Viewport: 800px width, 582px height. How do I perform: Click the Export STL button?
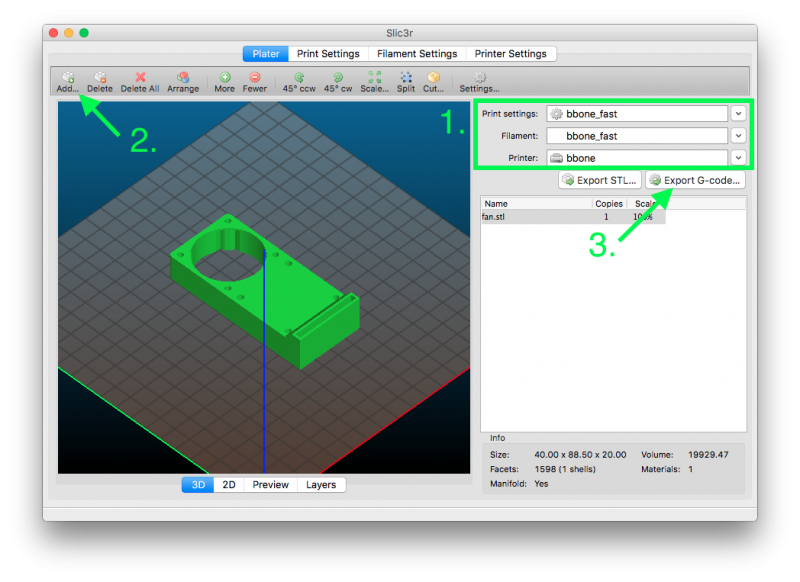599,180
